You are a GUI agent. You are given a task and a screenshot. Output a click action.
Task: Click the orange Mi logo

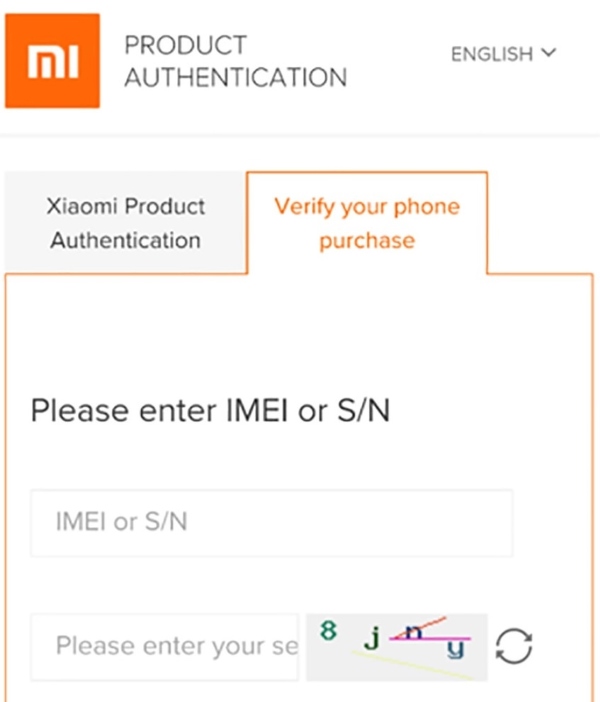coord(52,61)
